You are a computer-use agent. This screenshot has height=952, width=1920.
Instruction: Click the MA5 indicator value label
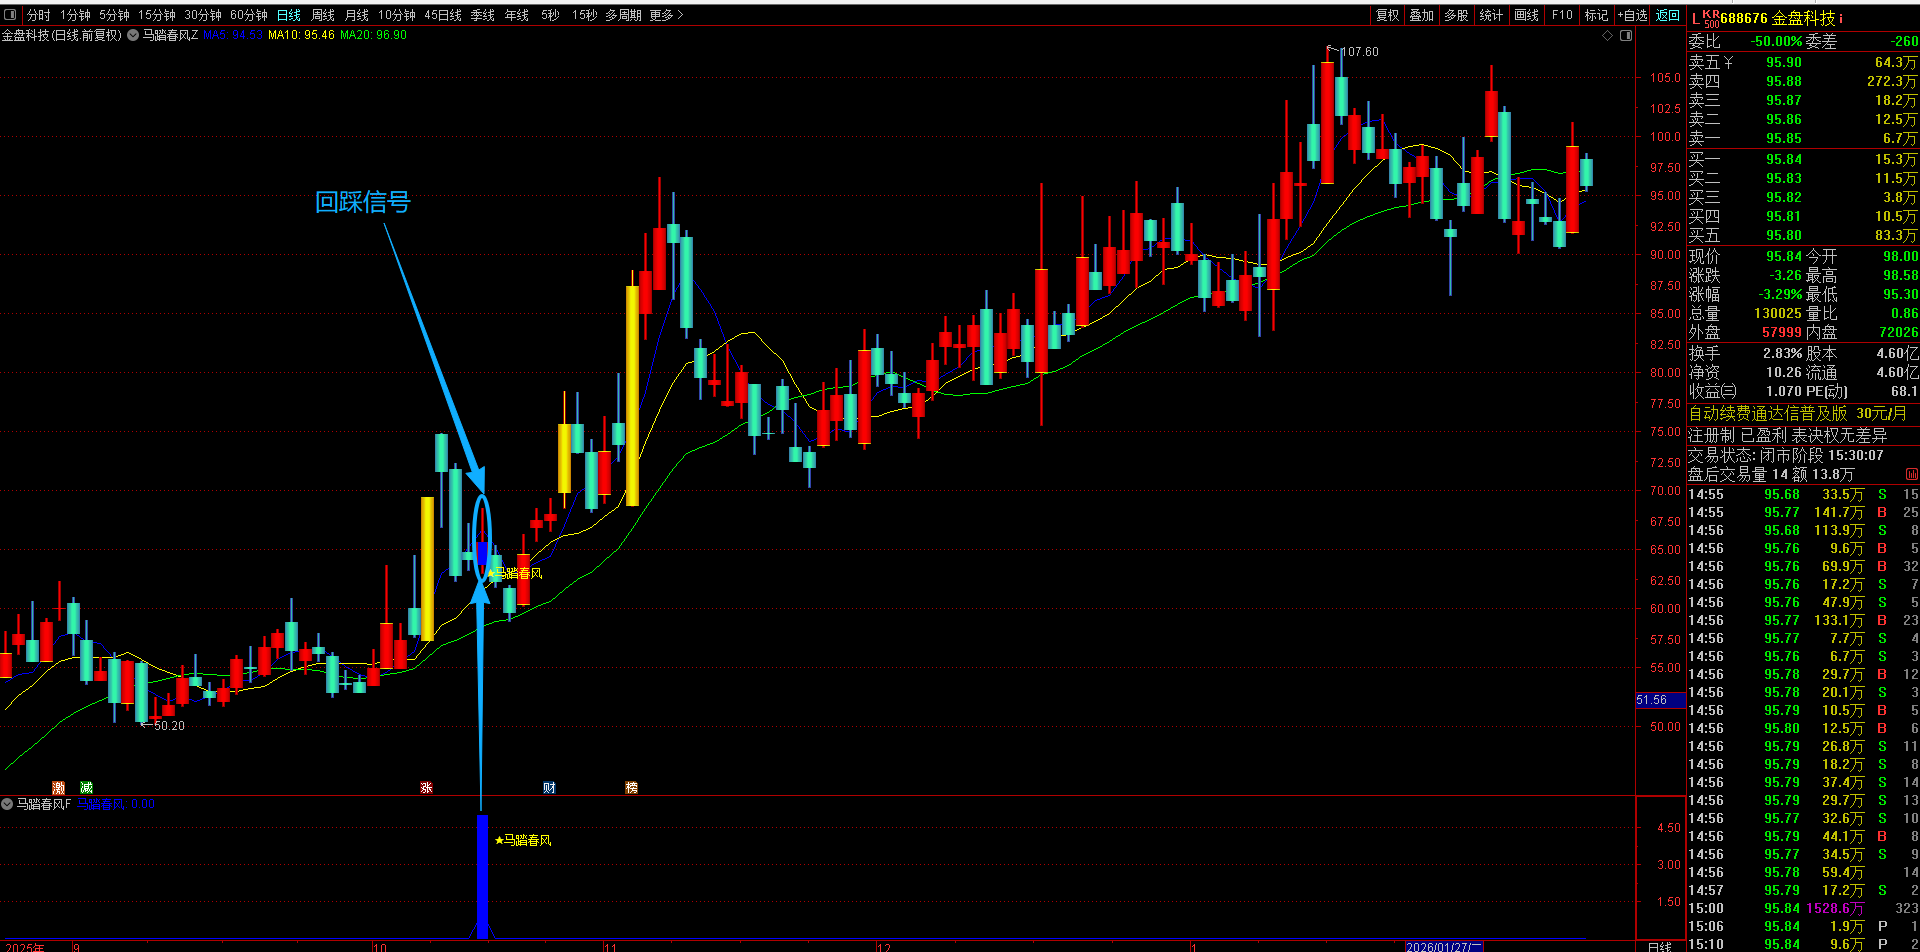233,35
